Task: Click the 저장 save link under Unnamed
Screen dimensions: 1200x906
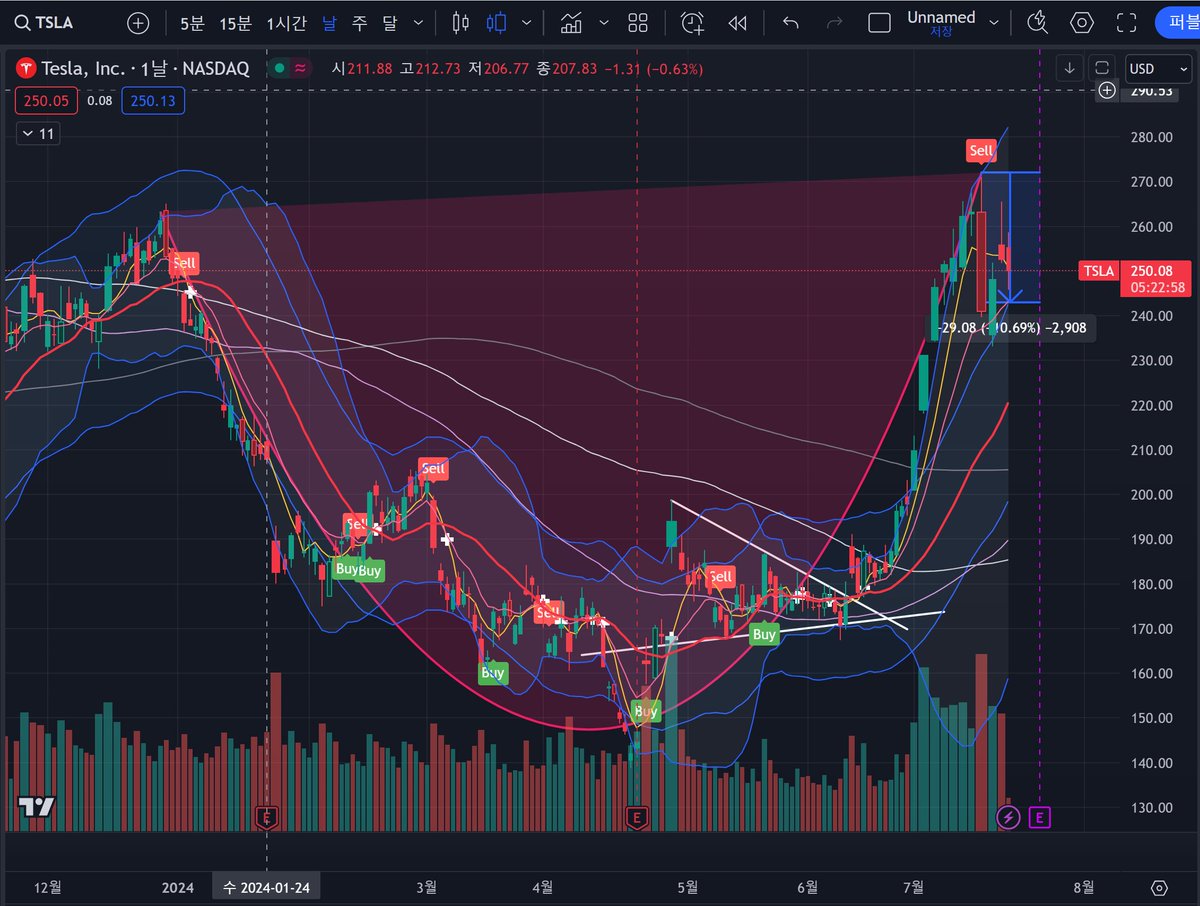Action: click(x=942, y=32)
